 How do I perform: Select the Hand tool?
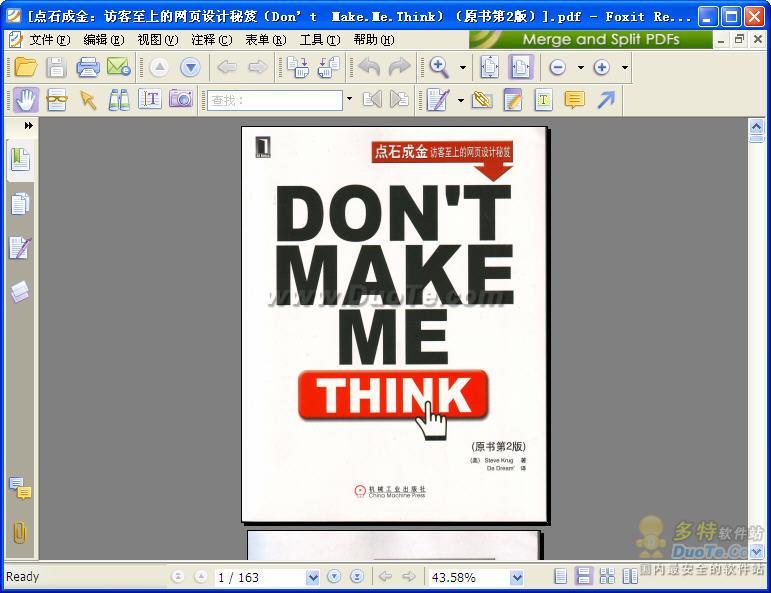pos(26,100)
